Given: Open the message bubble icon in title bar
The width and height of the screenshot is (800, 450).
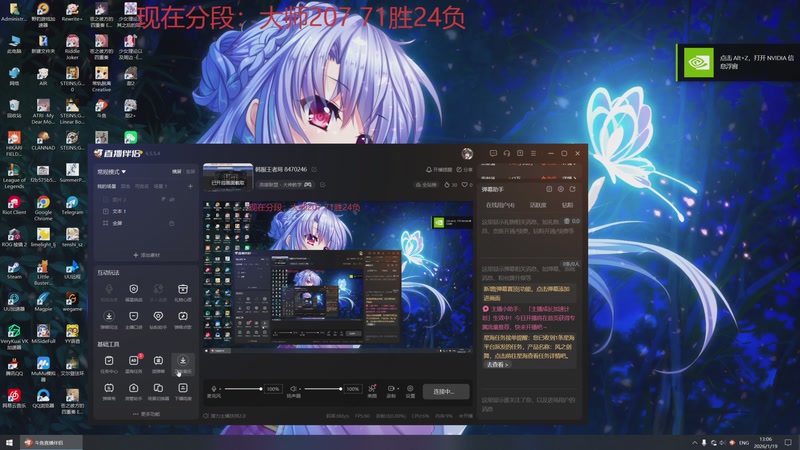Looking at the screenshot, I should click(493, 153).
